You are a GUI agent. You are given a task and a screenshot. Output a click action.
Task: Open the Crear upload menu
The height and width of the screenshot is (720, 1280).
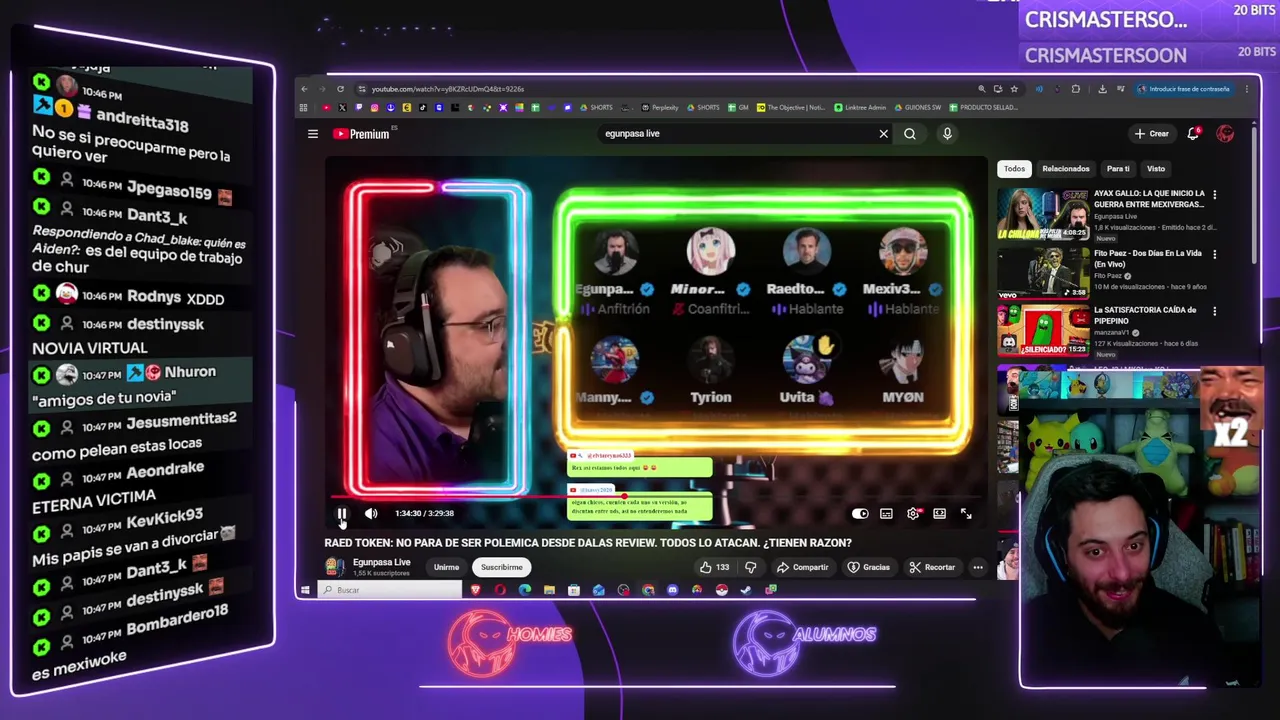[1152, 133]
